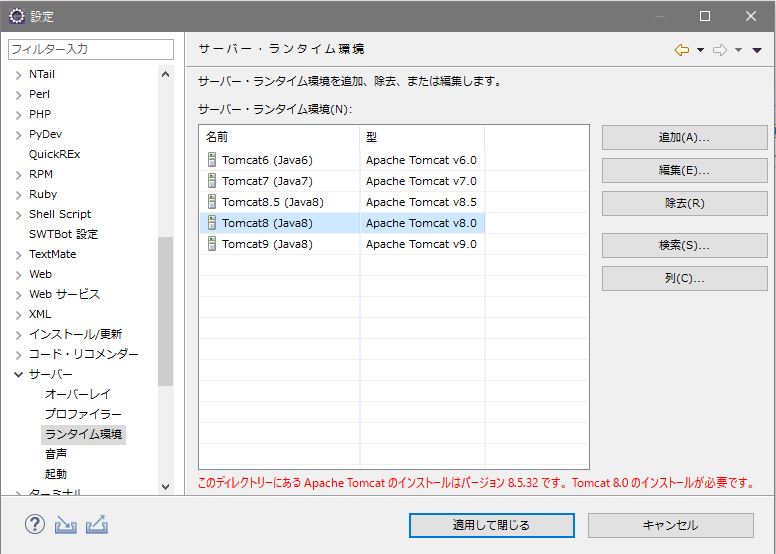The height and width of the screenshot is (554, 776).
Task: Click the 列(C)... button
Action: point(684,278)
